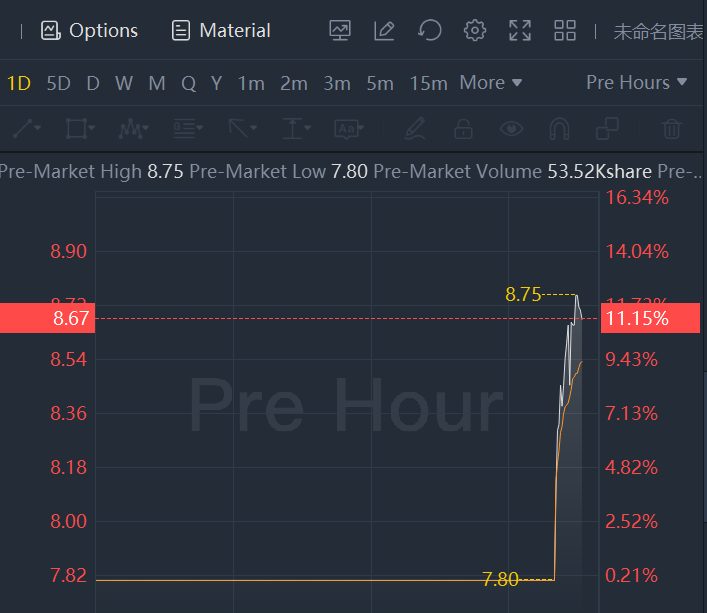The width and height of the screenshot is (707, 613).
Task: Delete drawings with the trash icon
Action: coord(672,128)
